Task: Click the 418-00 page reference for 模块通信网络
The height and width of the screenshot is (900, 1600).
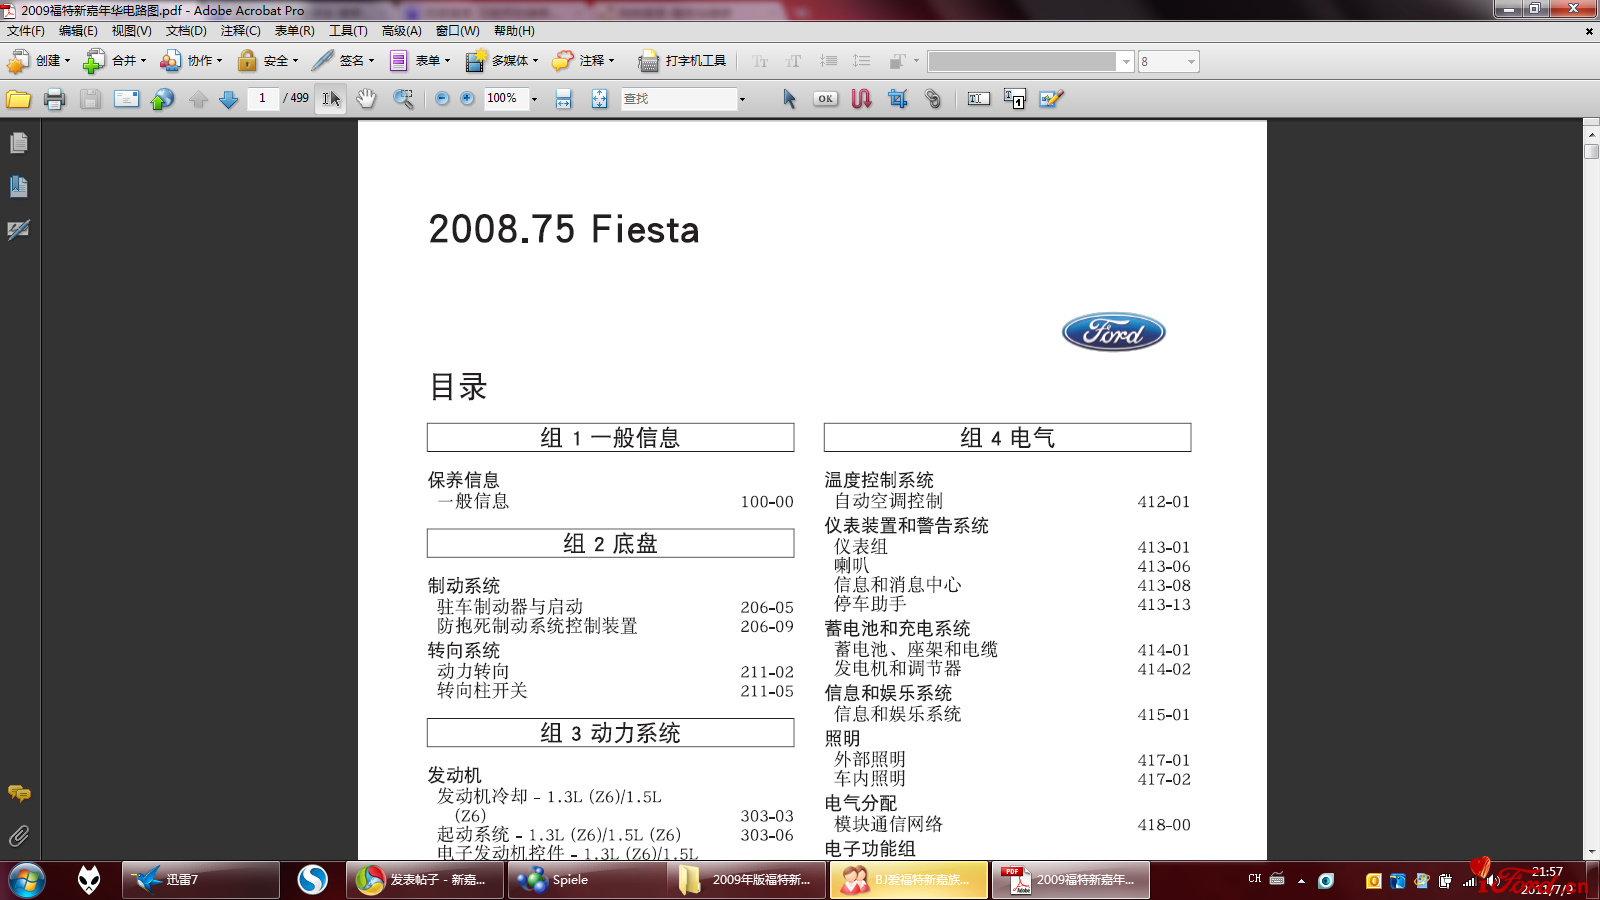Action: coord(1163,825)
